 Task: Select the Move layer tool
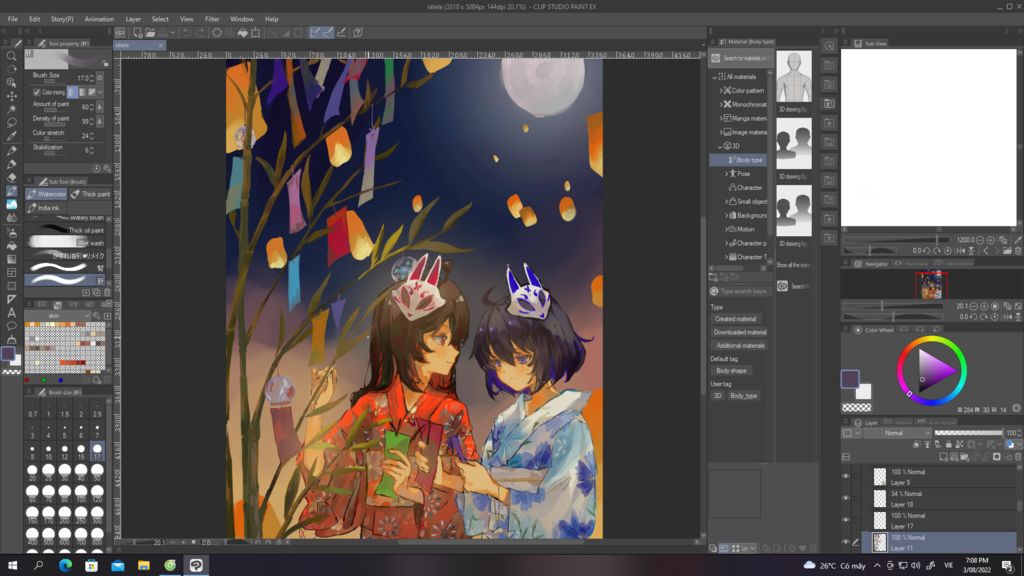click(11, 96)
